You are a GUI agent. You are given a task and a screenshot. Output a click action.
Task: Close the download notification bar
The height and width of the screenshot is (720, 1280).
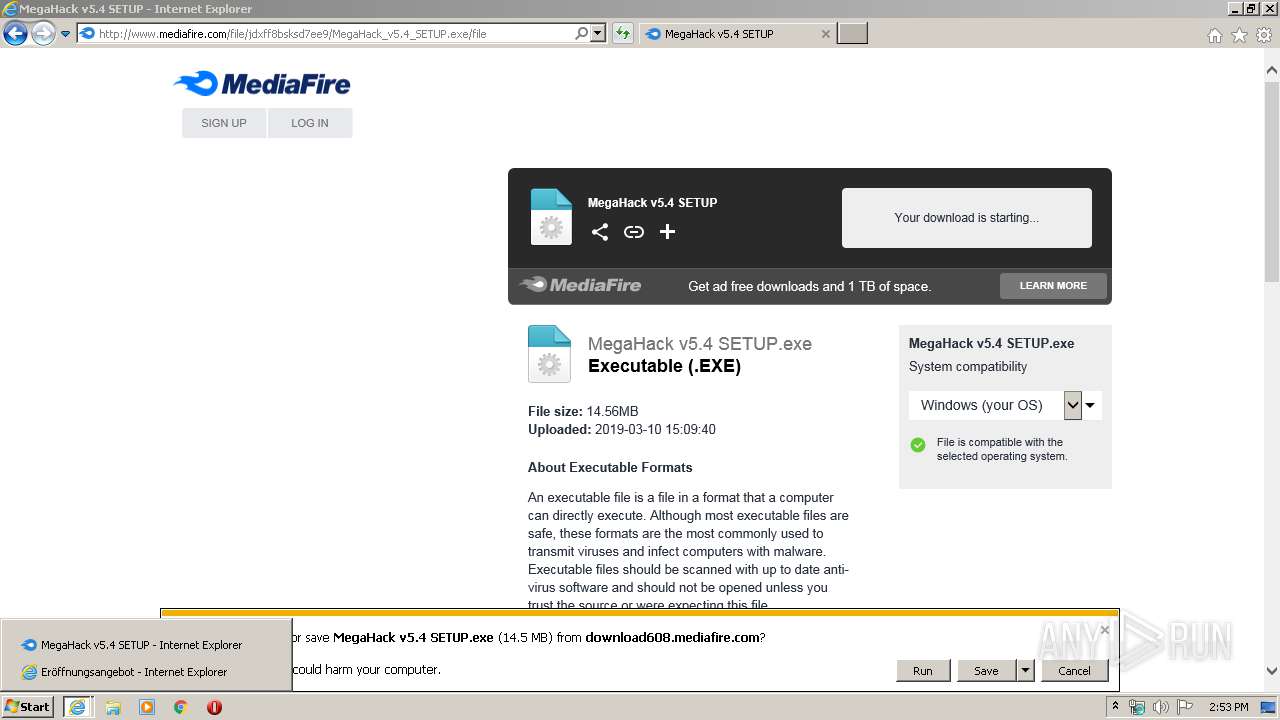[x=1104, y=630]
